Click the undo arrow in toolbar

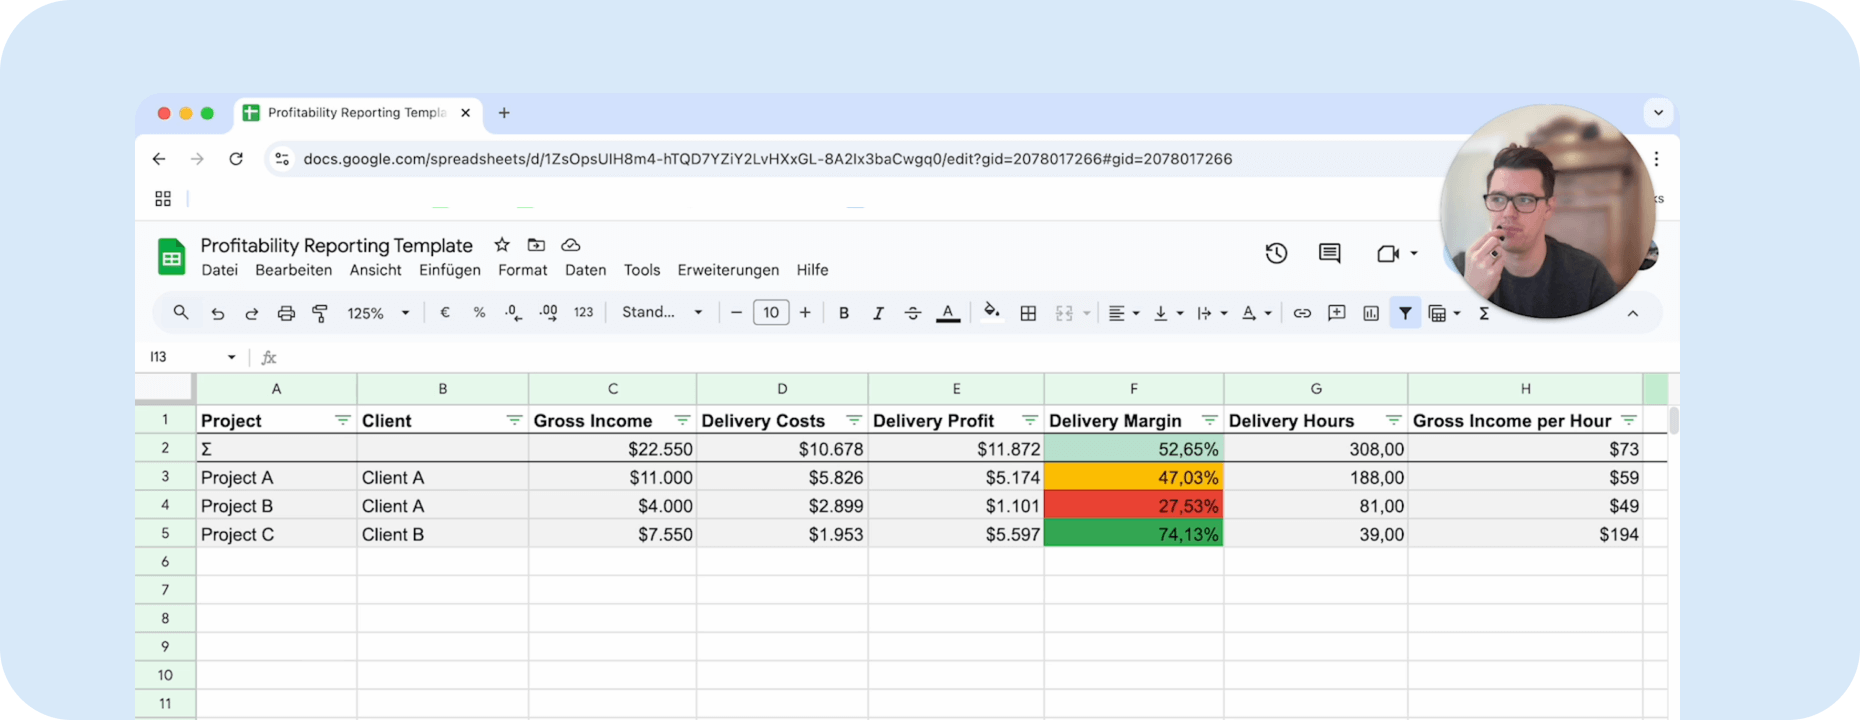[x=217, y=313]
